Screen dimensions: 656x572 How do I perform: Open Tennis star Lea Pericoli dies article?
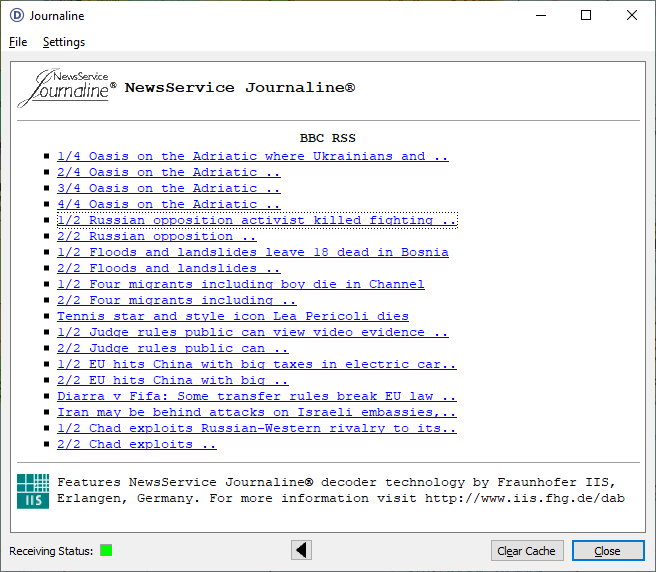tap(232, 316)
